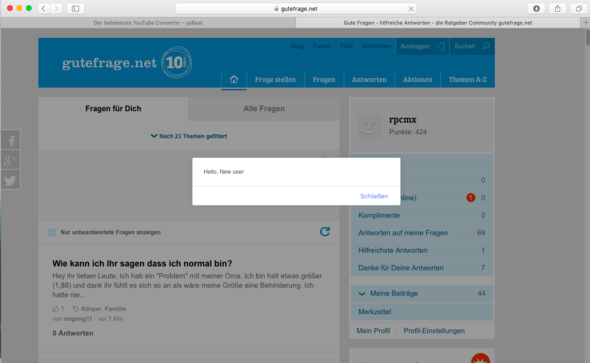Select the gutefrage.net browser tab
590x363 pixels.
pyautogui.click(x=438, y=23)
